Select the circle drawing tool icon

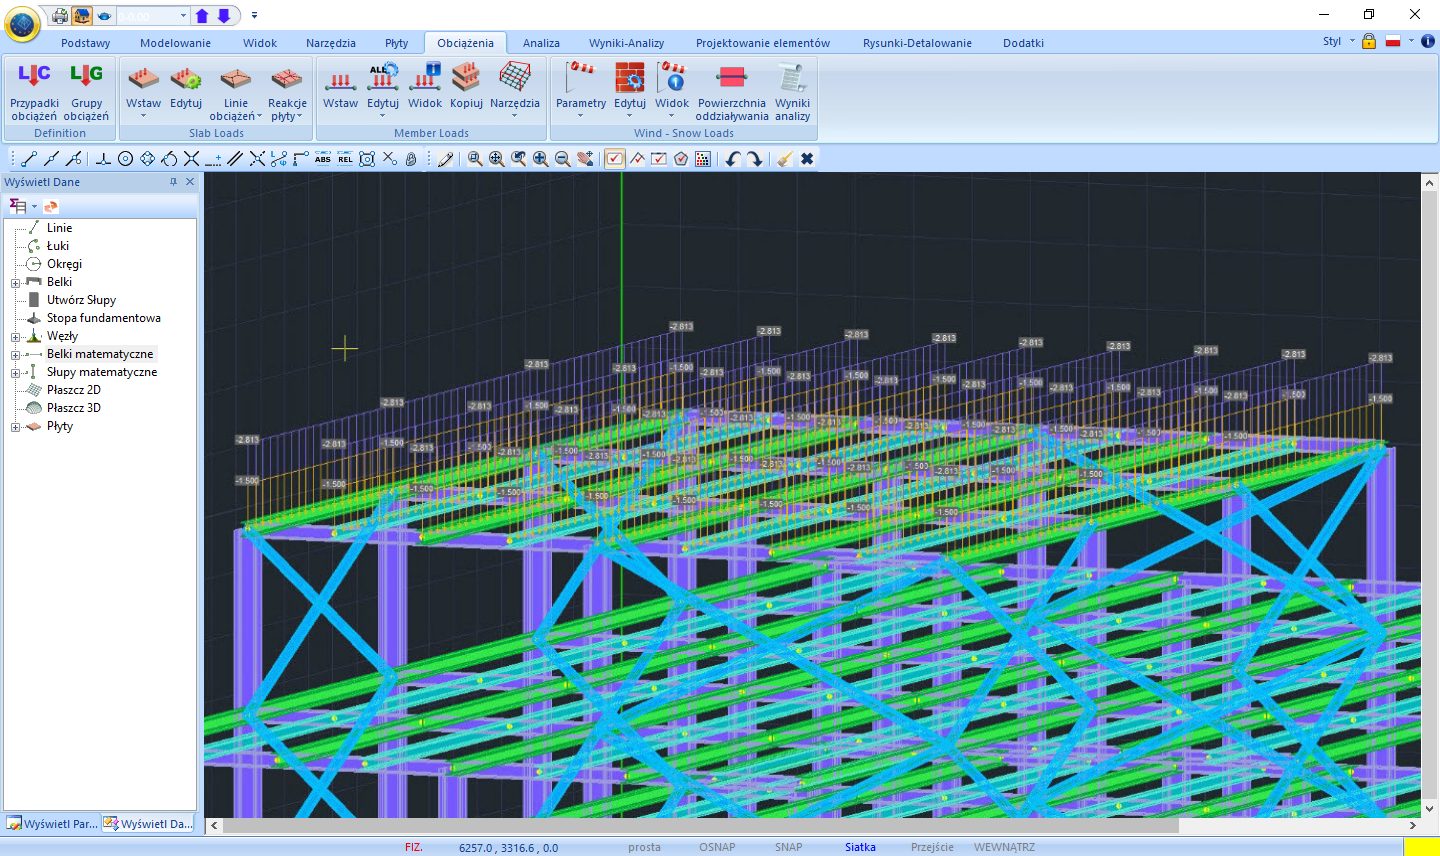pyautogui.click(x=125, y=159)
